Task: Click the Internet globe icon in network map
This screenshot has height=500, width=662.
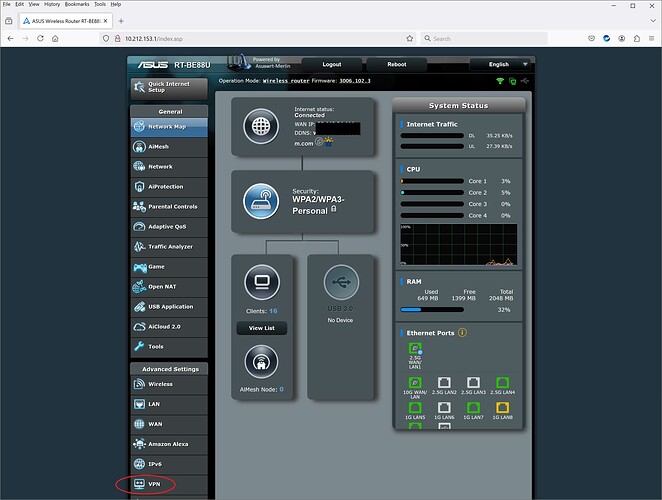Action: (x=261, y=126)
